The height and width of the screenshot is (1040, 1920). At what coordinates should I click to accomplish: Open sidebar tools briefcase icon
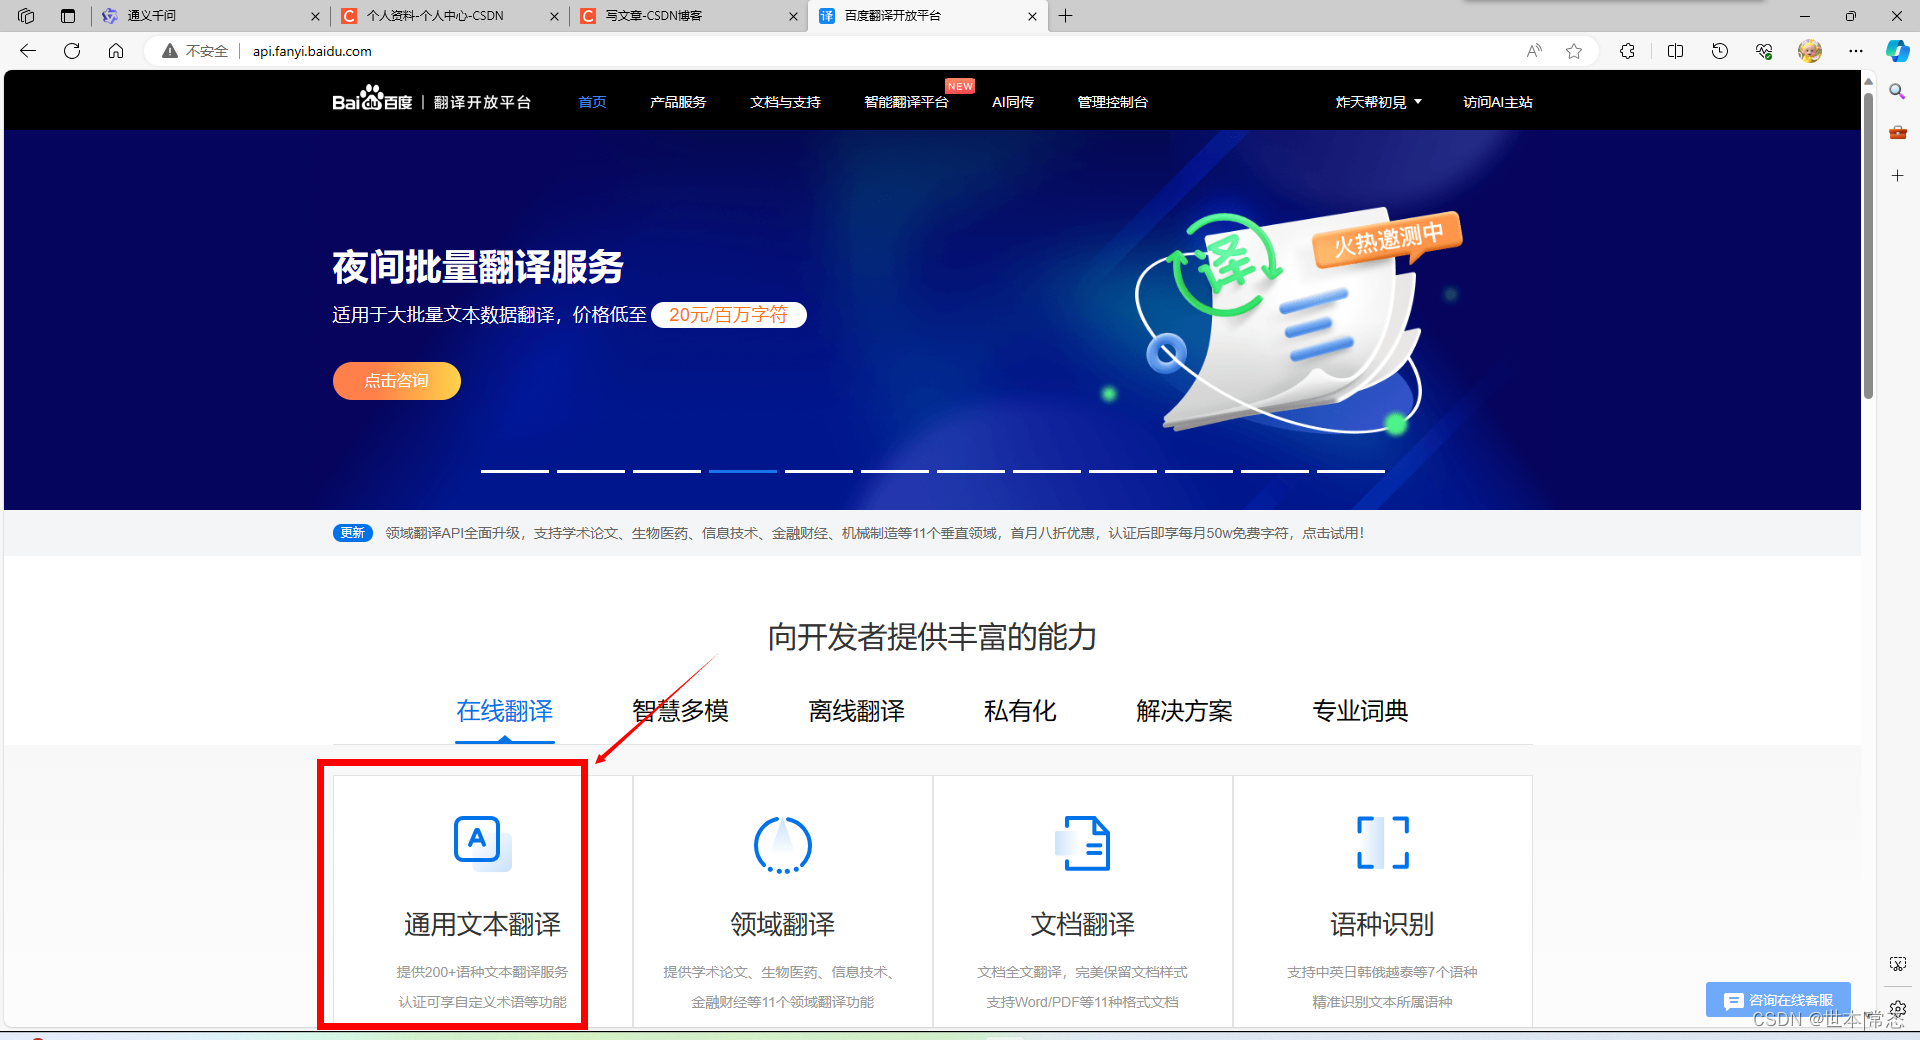pos(1897,132)
